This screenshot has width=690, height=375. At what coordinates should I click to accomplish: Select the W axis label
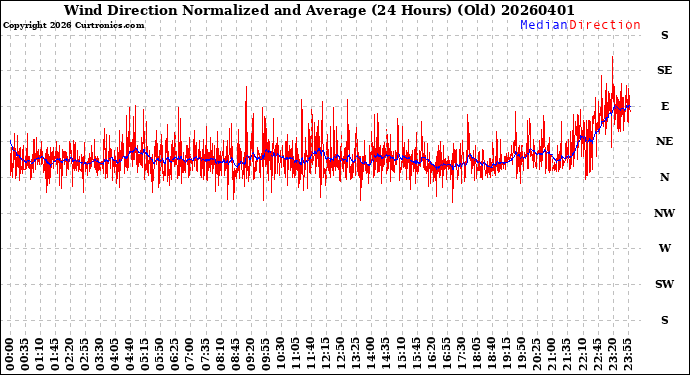664,248
